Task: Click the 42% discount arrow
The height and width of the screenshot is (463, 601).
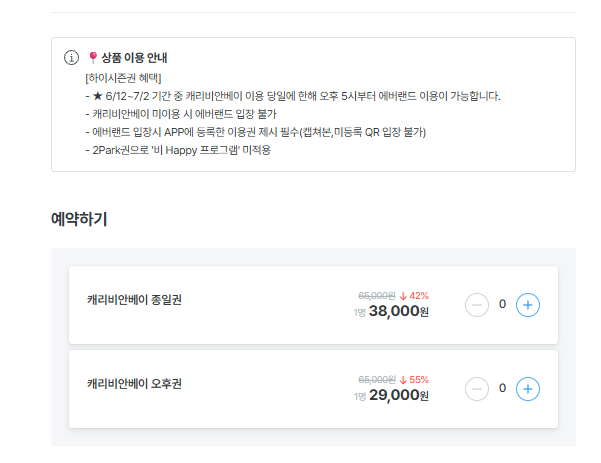Action: (x=403, y=296)
